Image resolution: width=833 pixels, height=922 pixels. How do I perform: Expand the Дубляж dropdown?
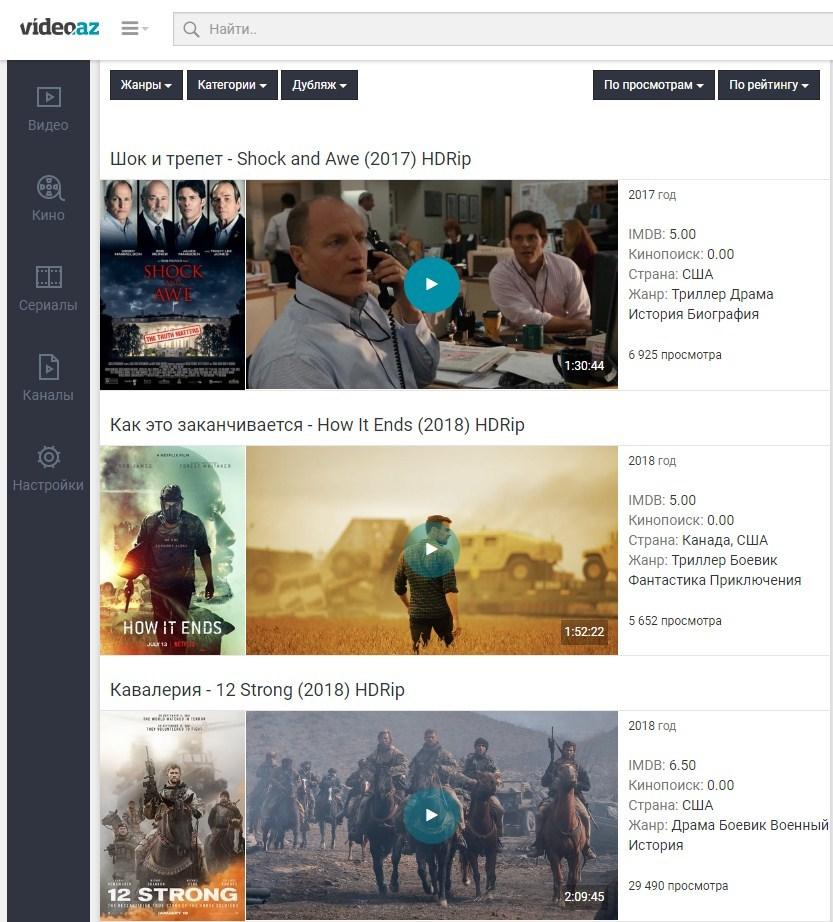pos(319,85)
